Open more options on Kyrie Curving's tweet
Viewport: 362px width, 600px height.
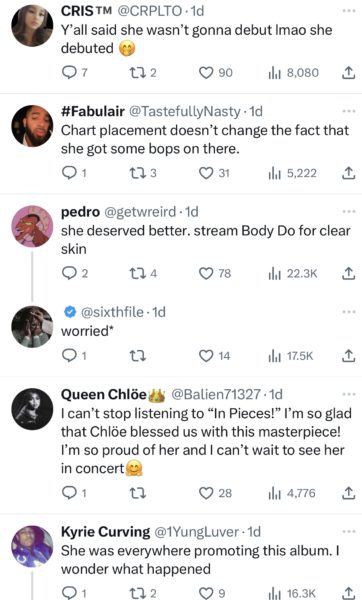point(349,532)
